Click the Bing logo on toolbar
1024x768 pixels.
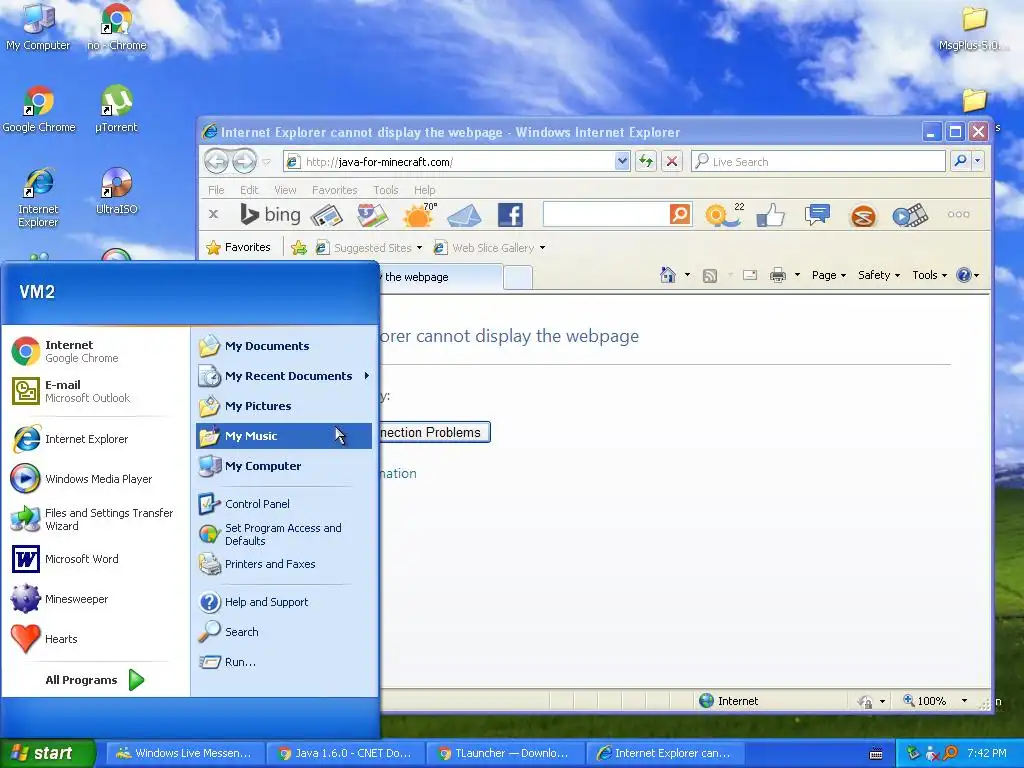(270, 214)
